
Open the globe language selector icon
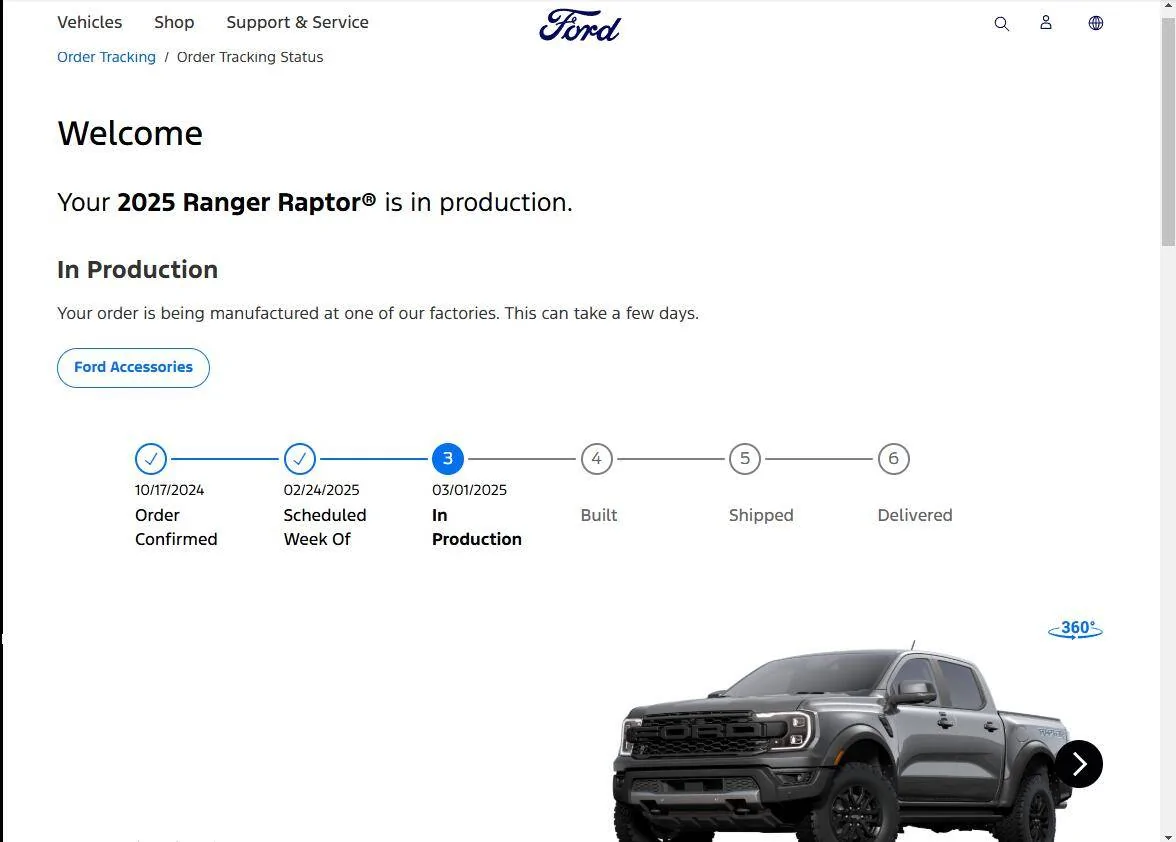(1096, 23)
